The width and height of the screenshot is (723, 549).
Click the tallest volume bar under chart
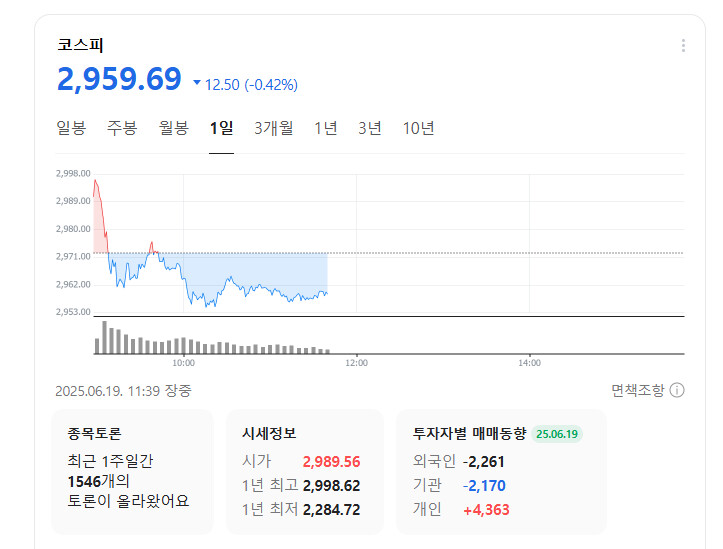click(x=104, y=338)
